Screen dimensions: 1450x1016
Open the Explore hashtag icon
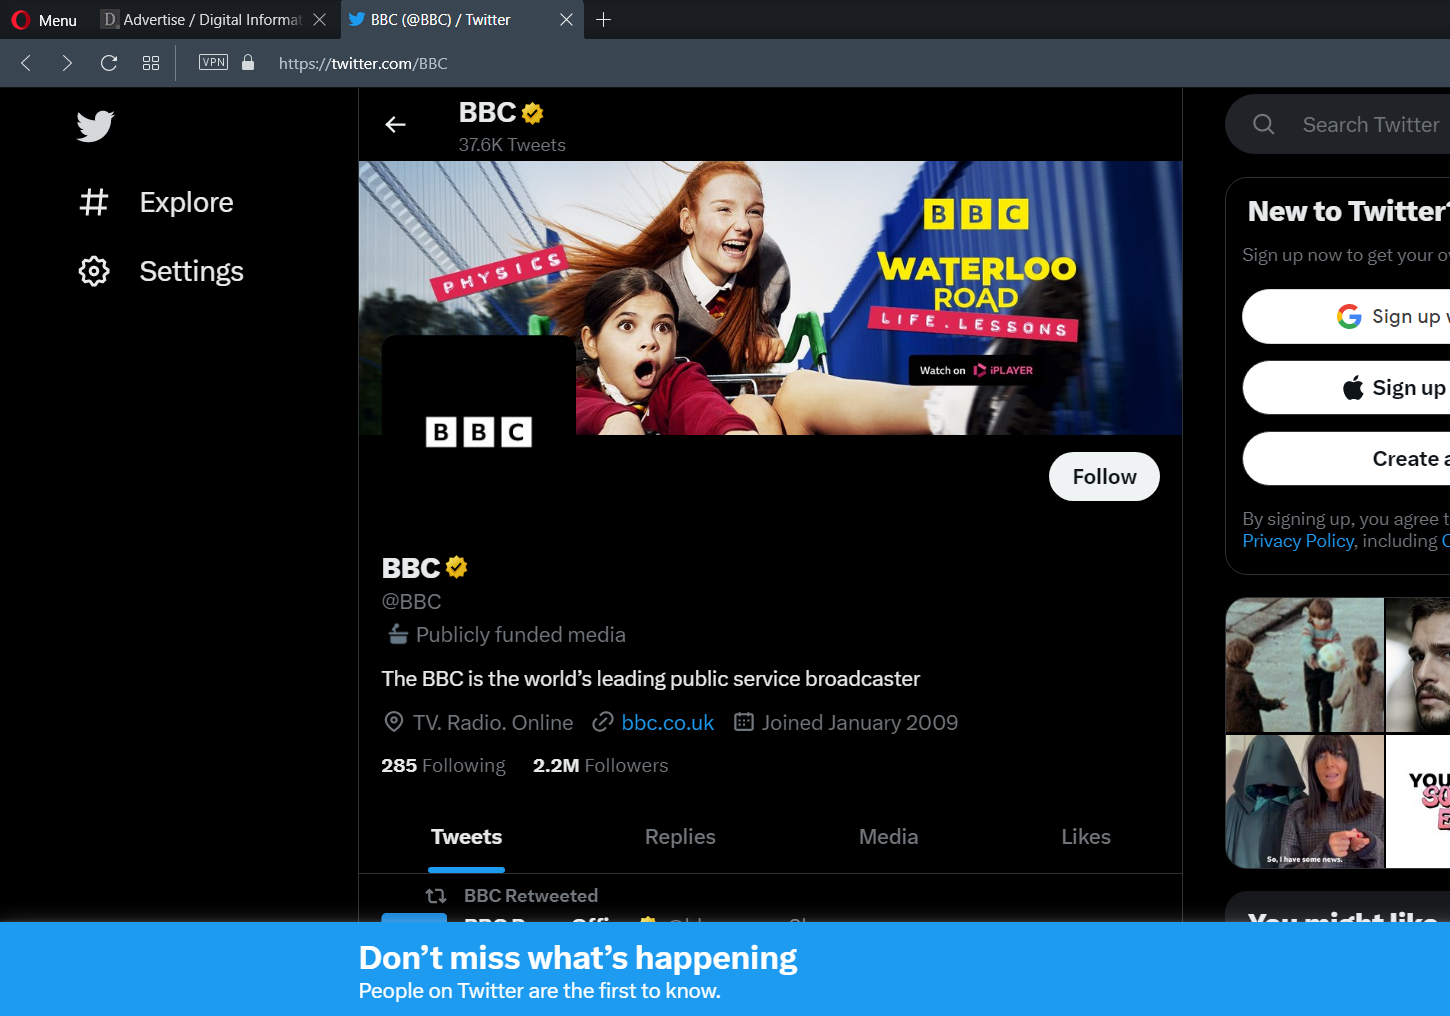coord(94,202)
